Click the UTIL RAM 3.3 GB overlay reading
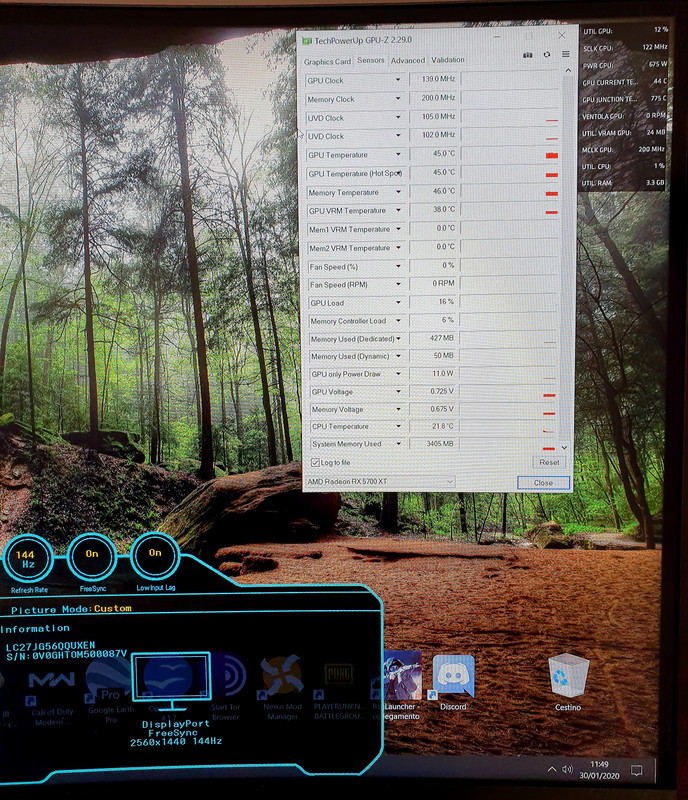Viewport: 688px width, 800px height. click(623, 183)
